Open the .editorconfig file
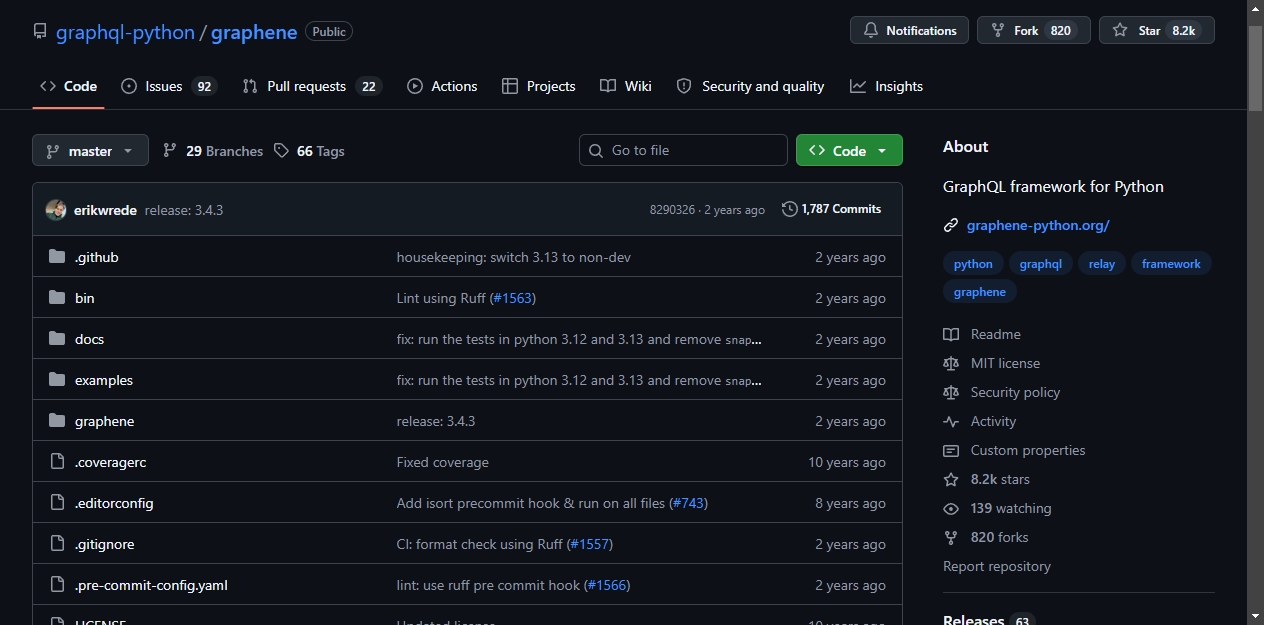Screen dimensions: 1264x625 coord(114,503)
